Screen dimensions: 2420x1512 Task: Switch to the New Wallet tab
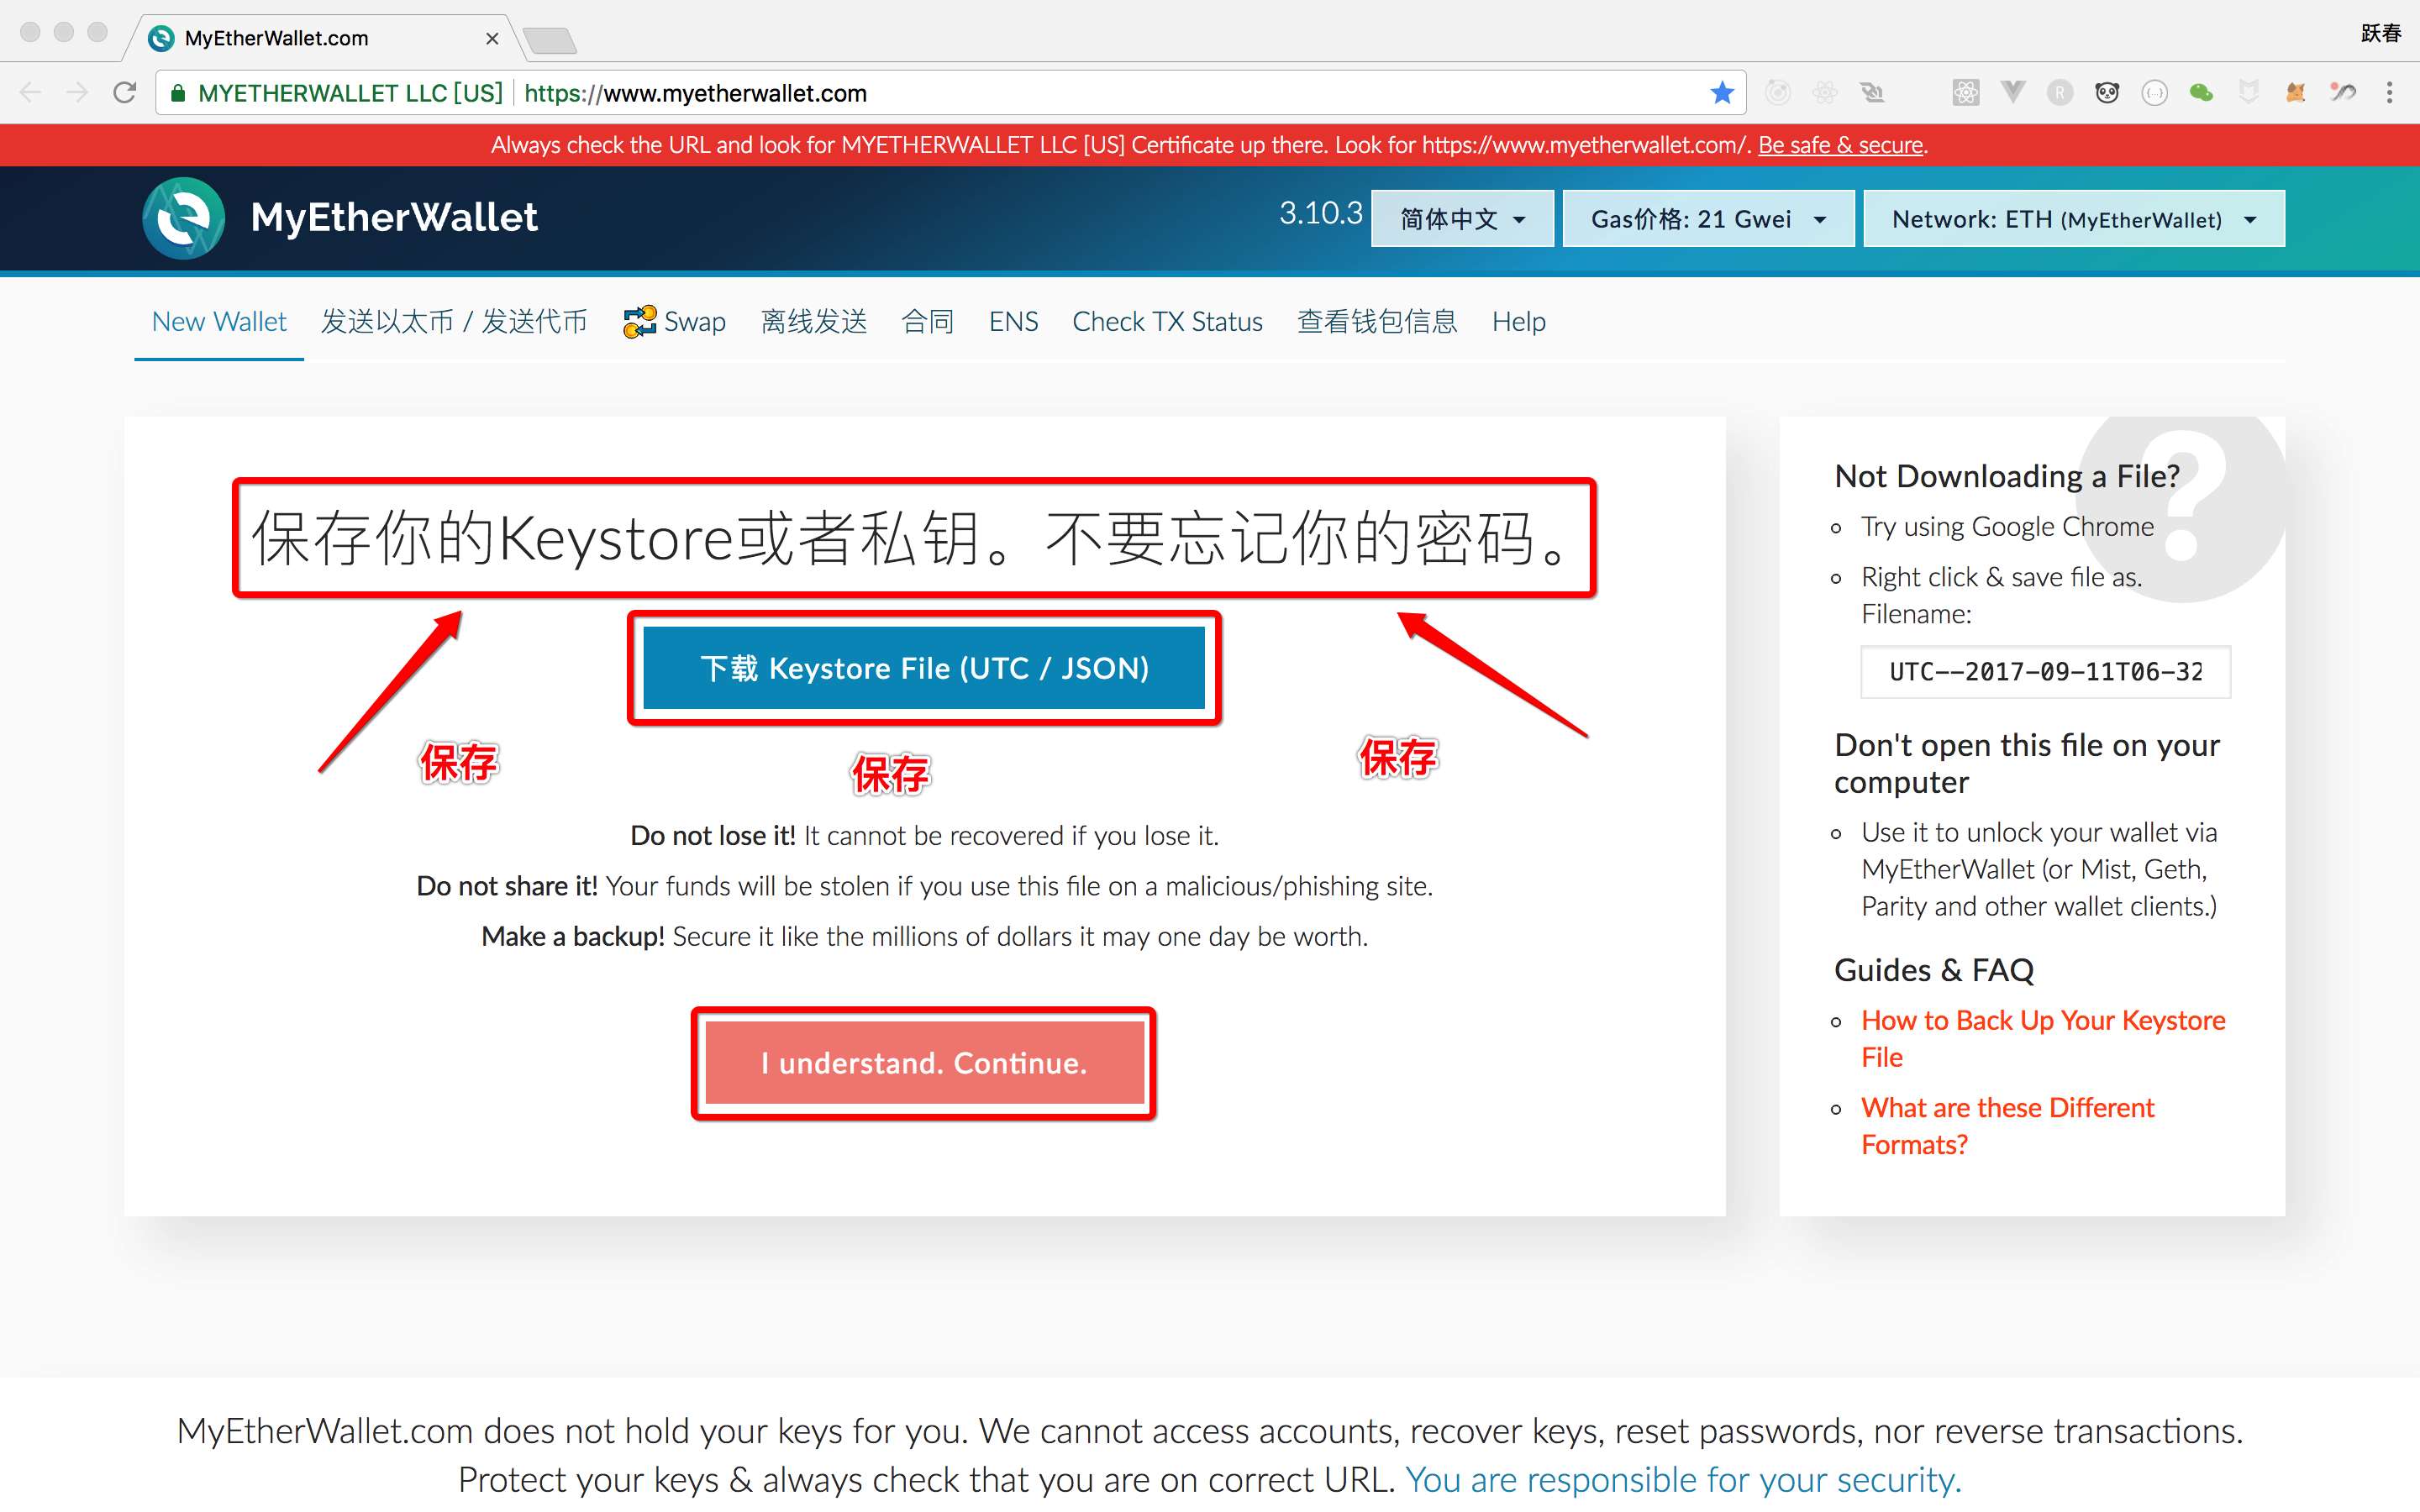point(219,322)
